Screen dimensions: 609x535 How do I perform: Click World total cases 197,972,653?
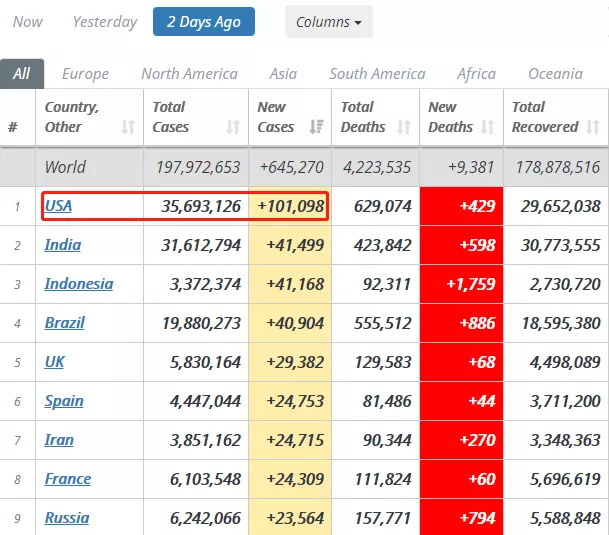(198, 167)
